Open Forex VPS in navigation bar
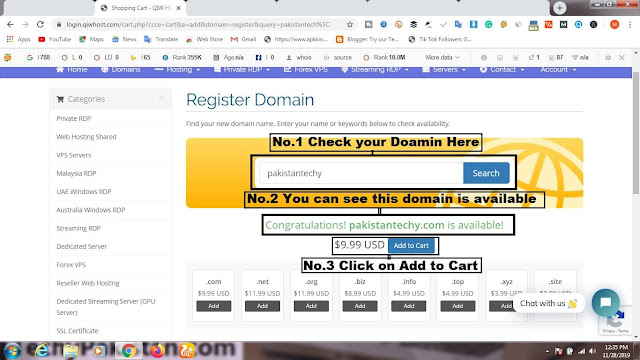Screen dimensions: 640x360 [x=306, y=69]
